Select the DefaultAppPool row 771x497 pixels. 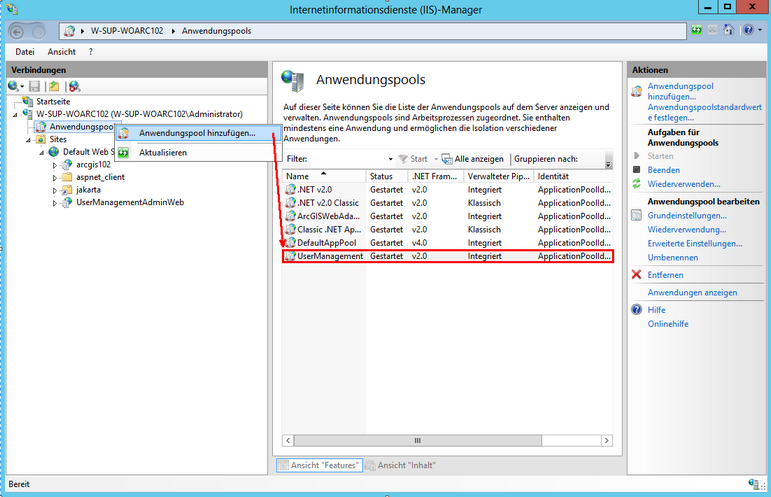click(x=447, y=243)
